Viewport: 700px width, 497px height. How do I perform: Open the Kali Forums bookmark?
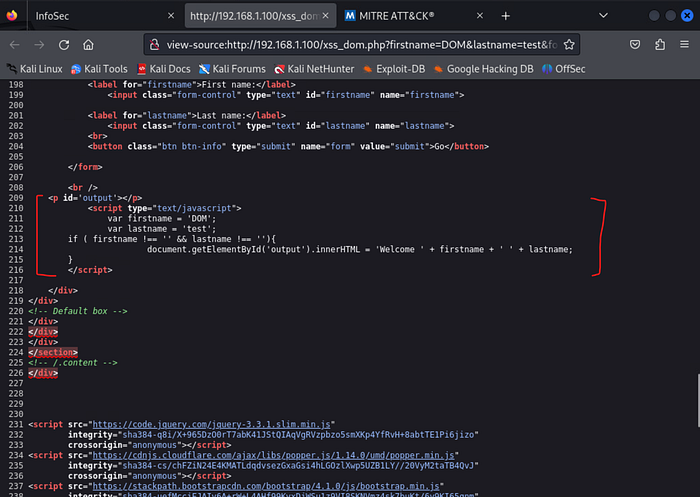pos(232,69)
